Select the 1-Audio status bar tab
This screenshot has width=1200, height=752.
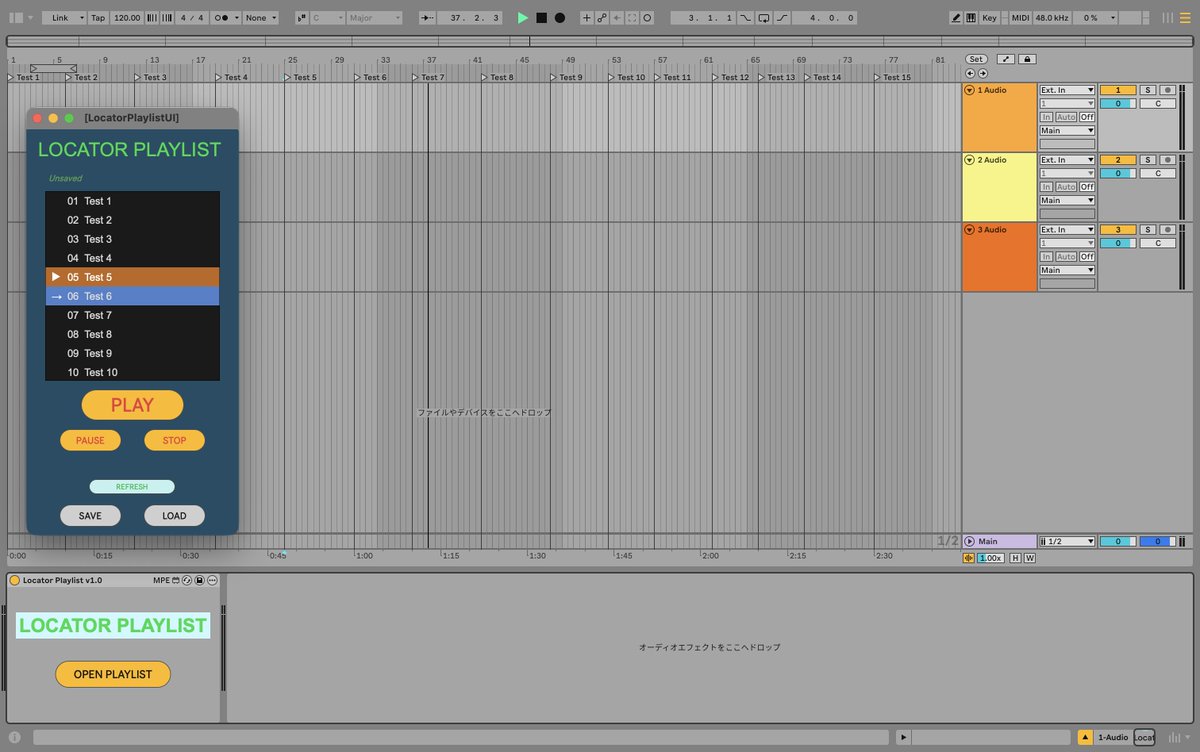[x=1113, y=738]
